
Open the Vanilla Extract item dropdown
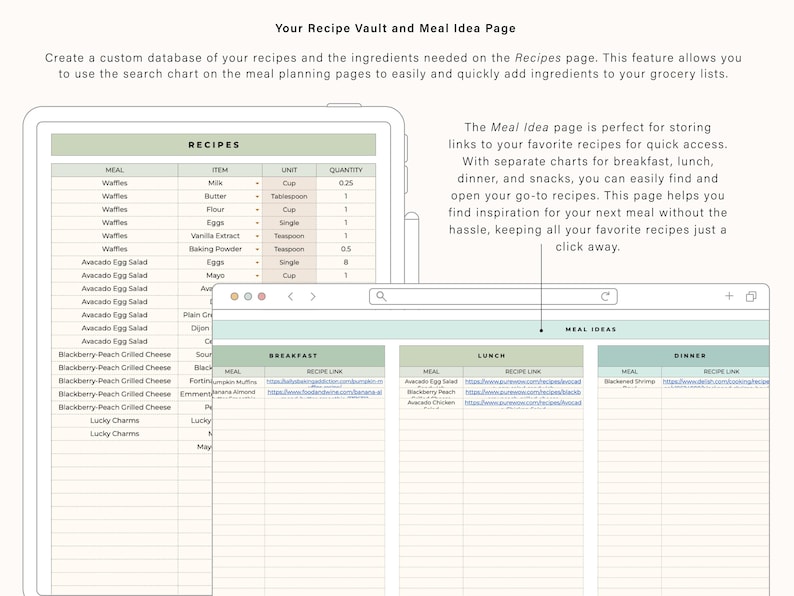pos(257,236)
